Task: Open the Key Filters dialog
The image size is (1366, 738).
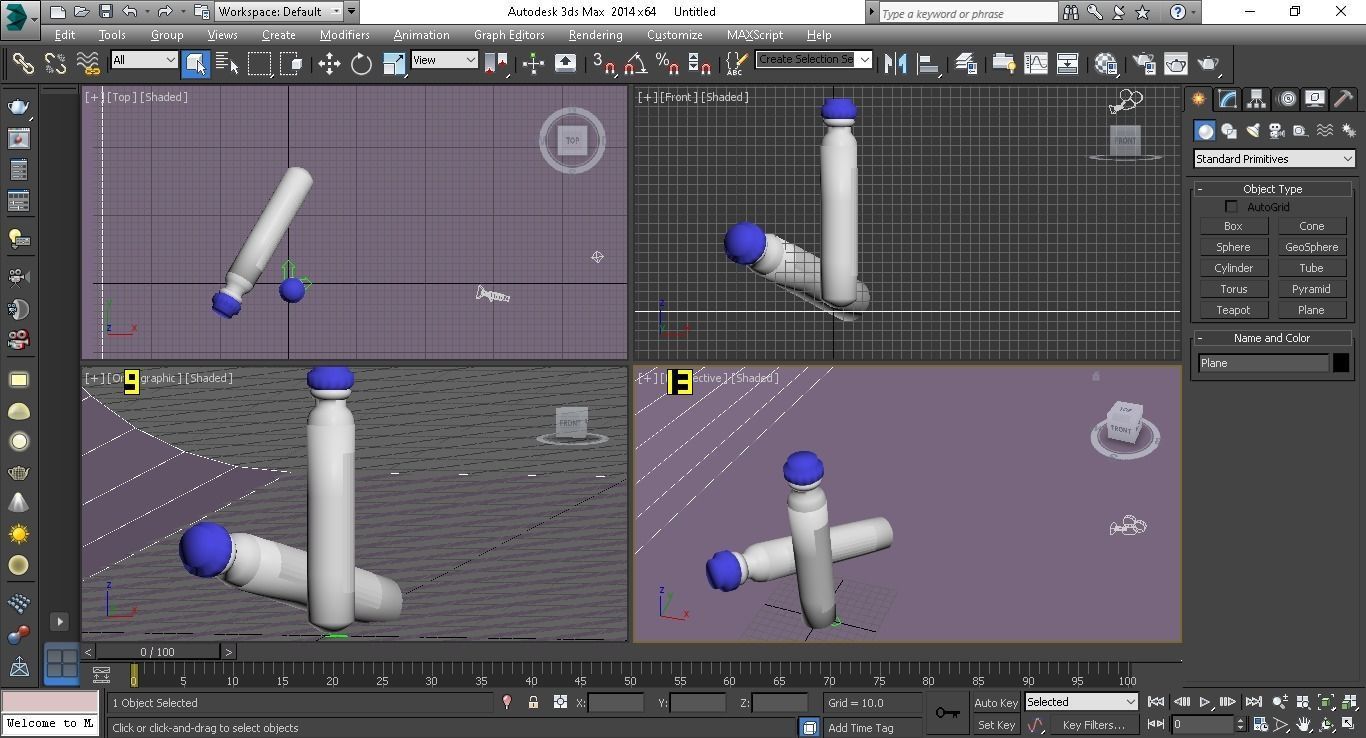Action: 1093,725
